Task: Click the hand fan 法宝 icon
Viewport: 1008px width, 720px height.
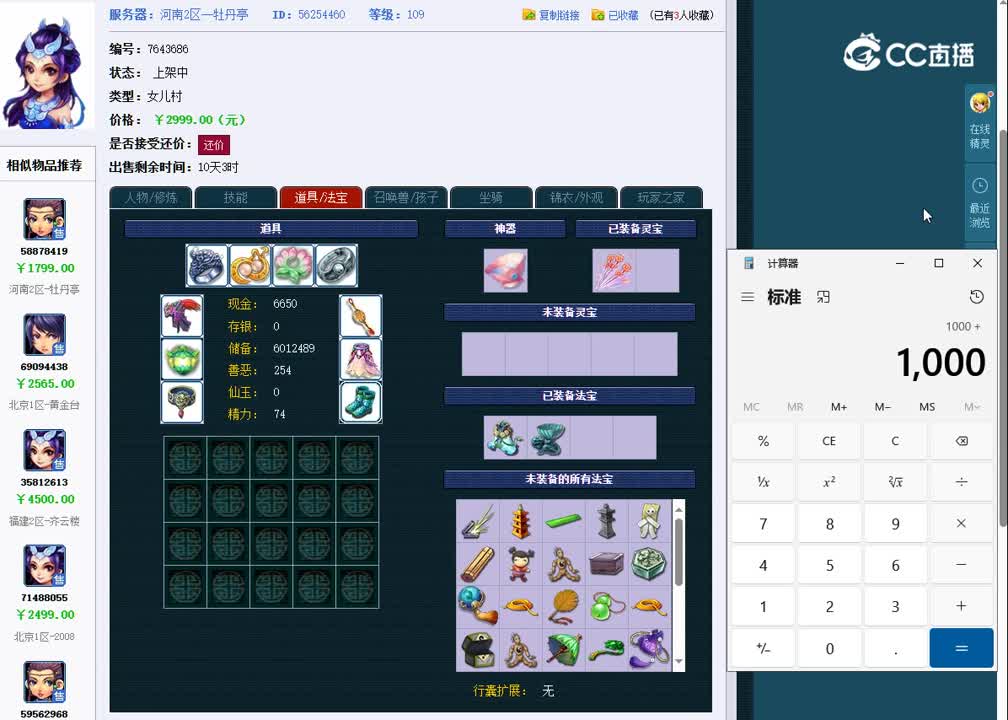Action: [564, 607]
